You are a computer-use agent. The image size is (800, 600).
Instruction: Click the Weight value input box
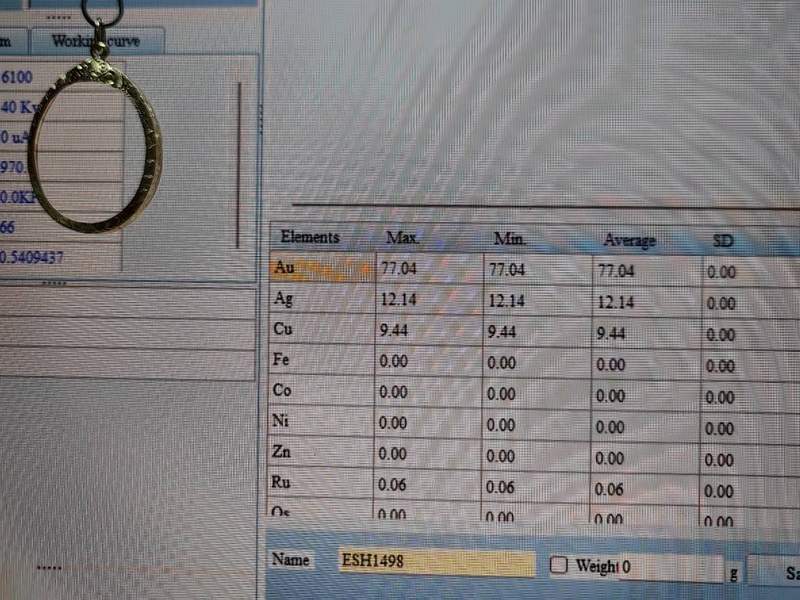(x=668, y=568)
